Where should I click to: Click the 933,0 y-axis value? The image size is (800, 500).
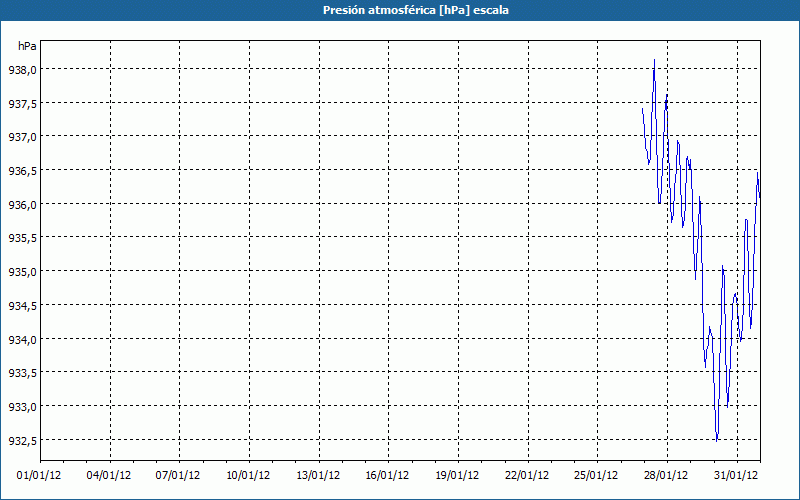22,408
